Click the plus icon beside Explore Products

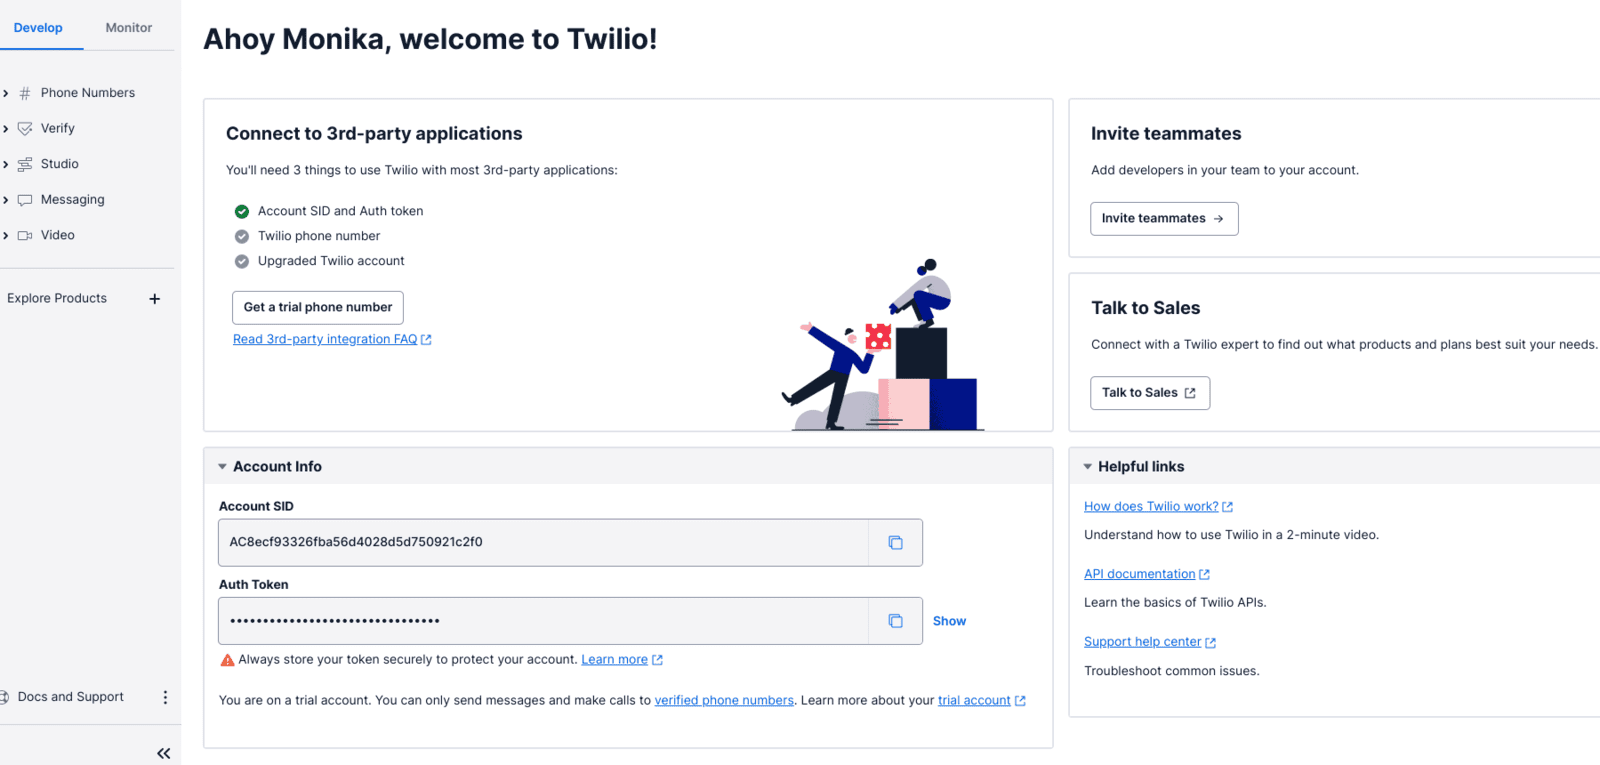155,298
